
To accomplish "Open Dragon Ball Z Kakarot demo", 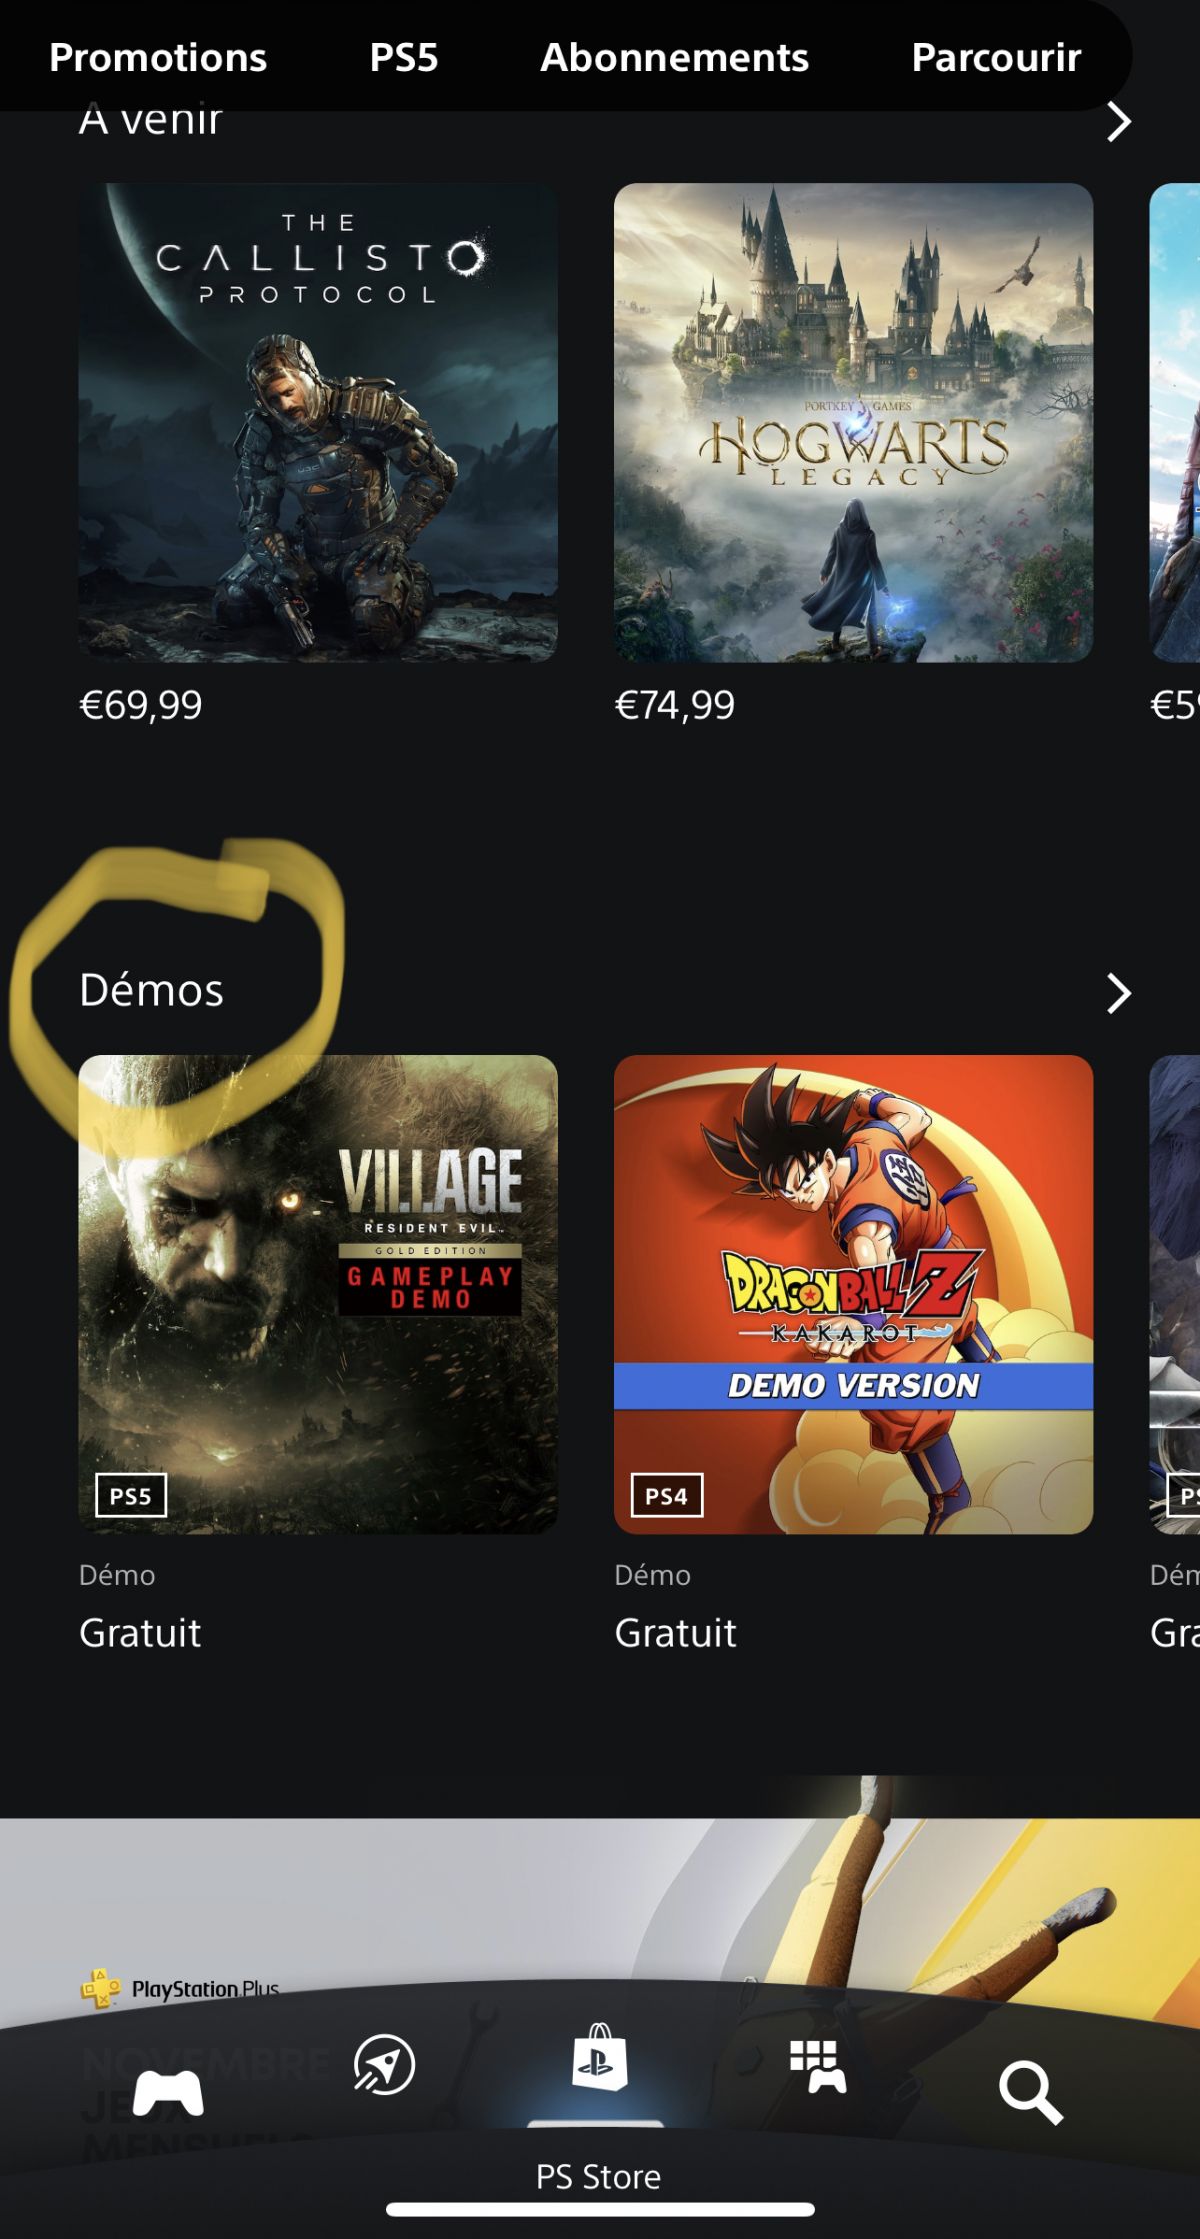I will point(853,1294).
